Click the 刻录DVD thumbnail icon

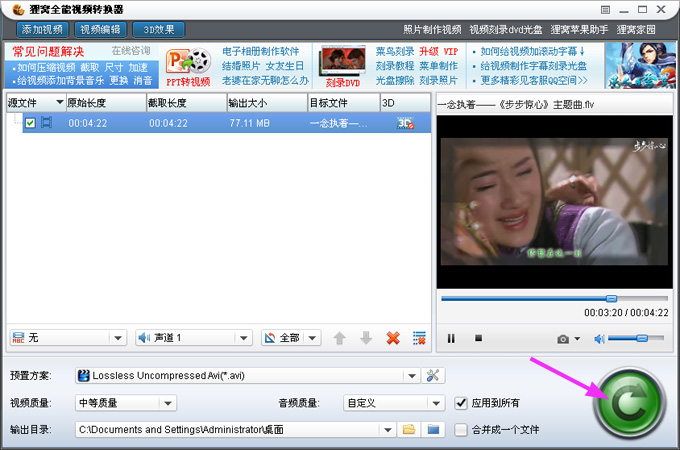click(x=343, y=66)
